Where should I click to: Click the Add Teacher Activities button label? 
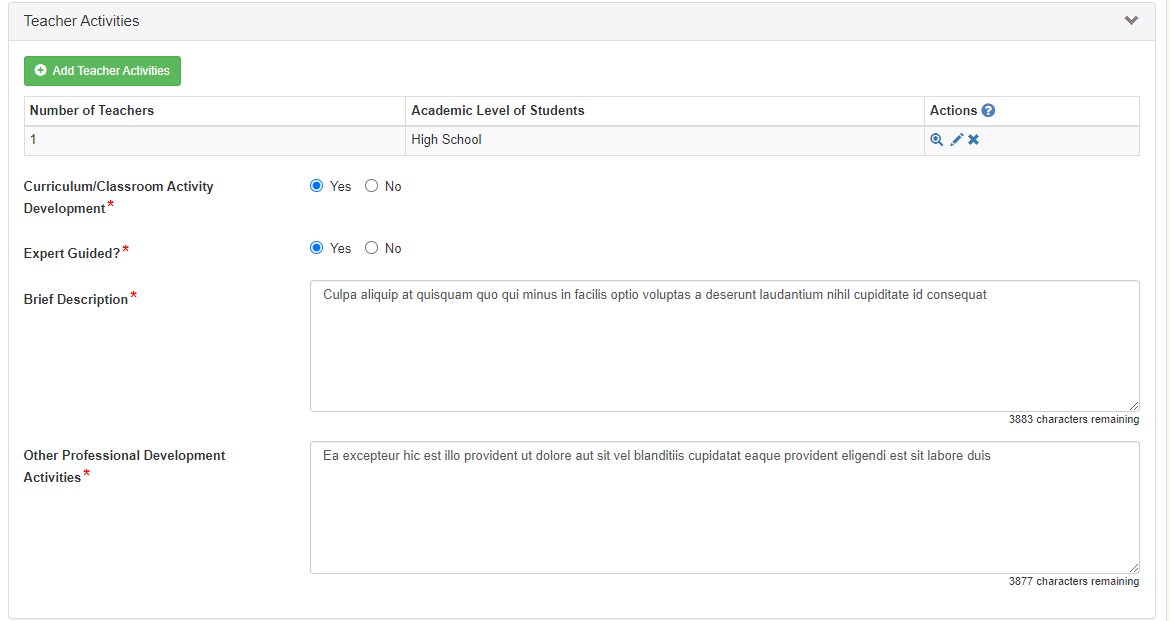click(111, 71)
